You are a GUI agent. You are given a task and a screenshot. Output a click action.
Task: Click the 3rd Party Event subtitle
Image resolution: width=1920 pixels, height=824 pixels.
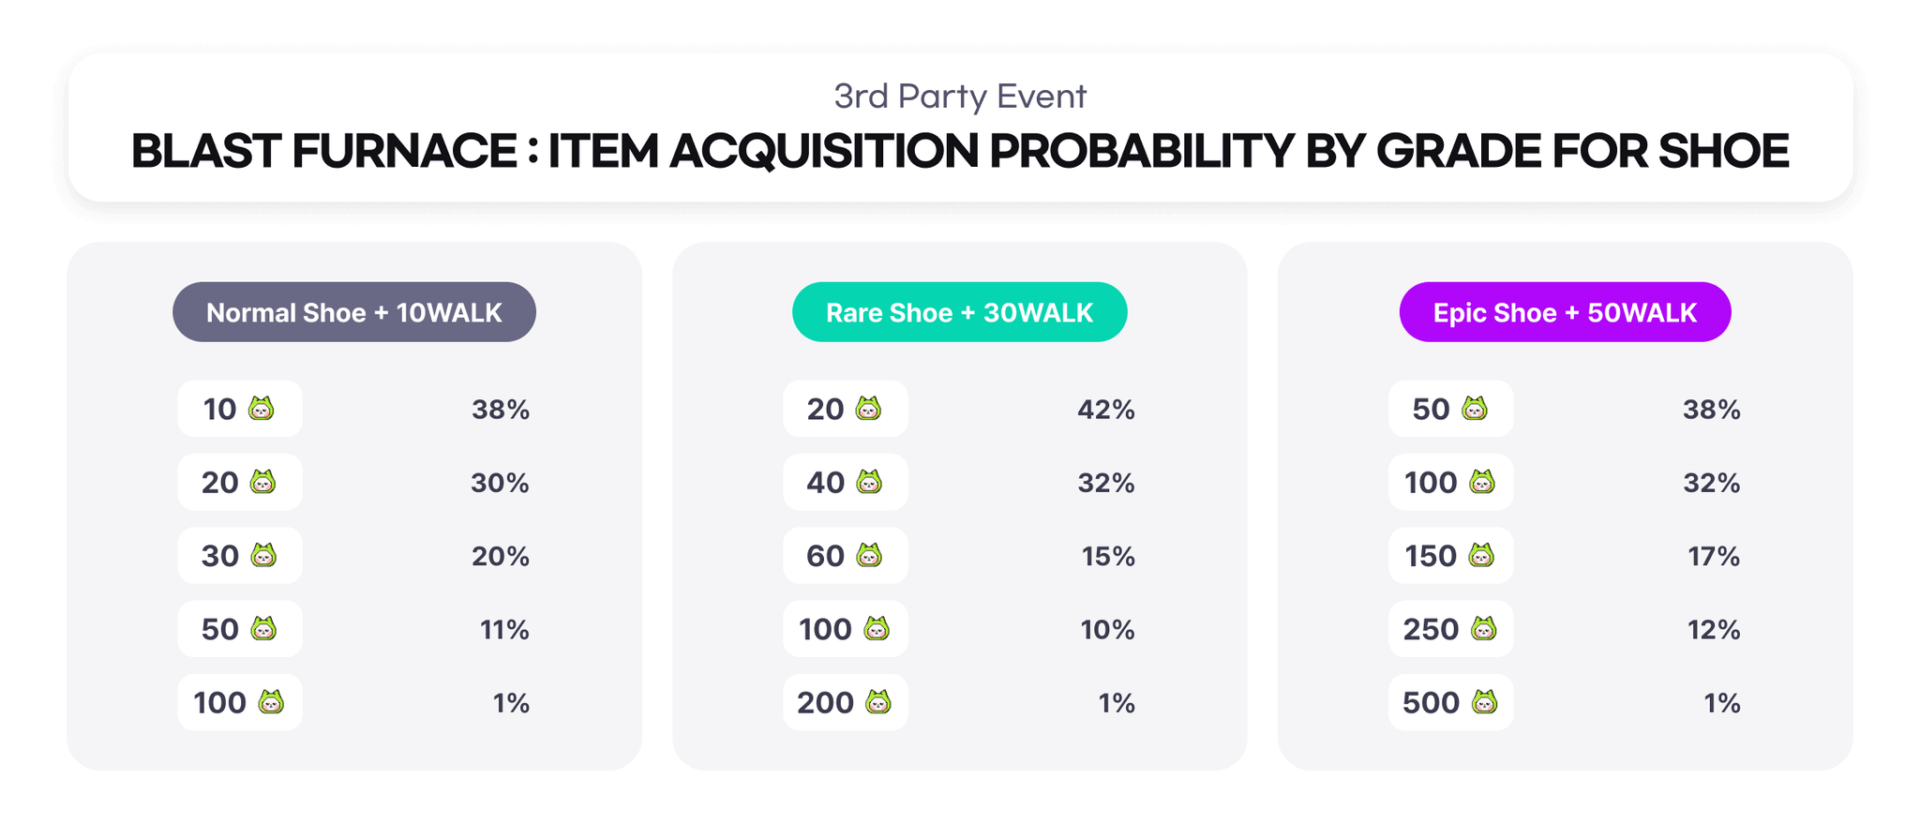tap(960, 96)
